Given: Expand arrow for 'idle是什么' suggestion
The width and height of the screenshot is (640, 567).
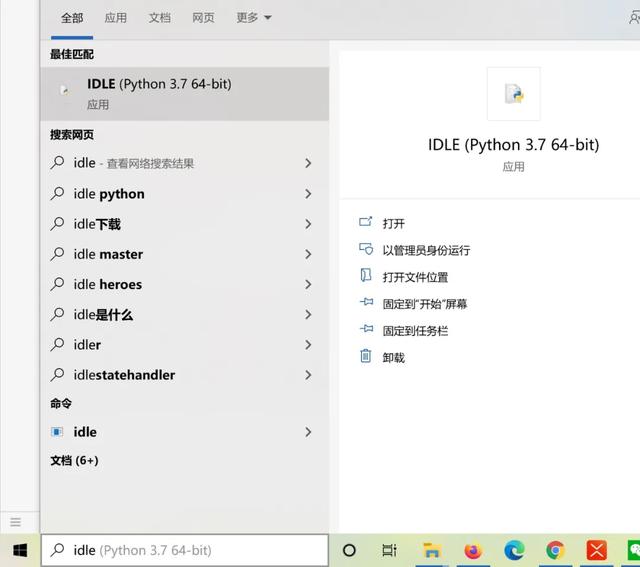Looking at the screenshot, I should tap(308, 315).
